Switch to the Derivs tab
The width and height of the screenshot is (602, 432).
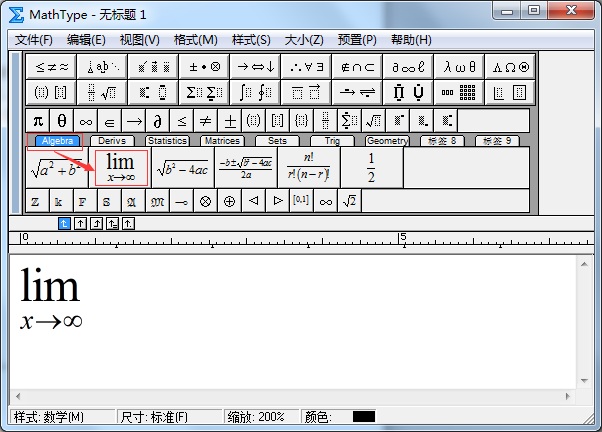112,141
